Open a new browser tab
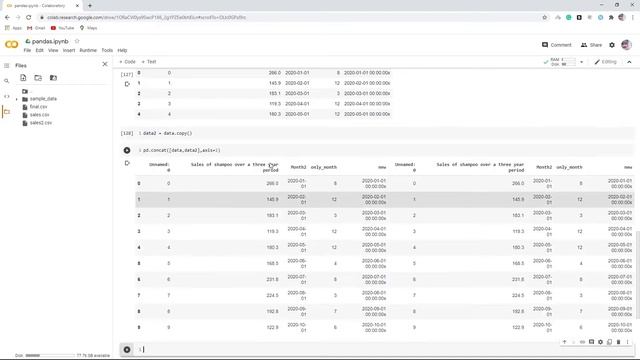 pos(90,6)
